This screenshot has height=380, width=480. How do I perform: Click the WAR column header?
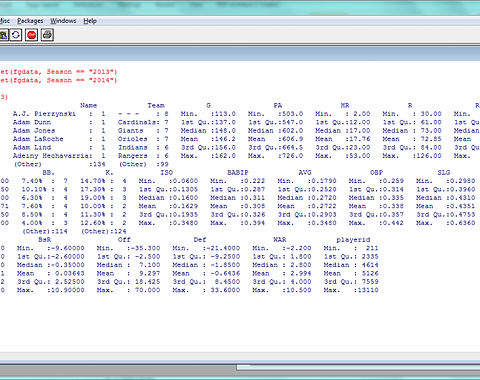[x=280, y=239]
